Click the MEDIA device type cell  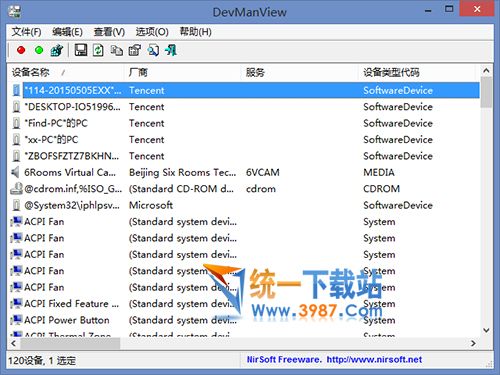click(379, 172)
